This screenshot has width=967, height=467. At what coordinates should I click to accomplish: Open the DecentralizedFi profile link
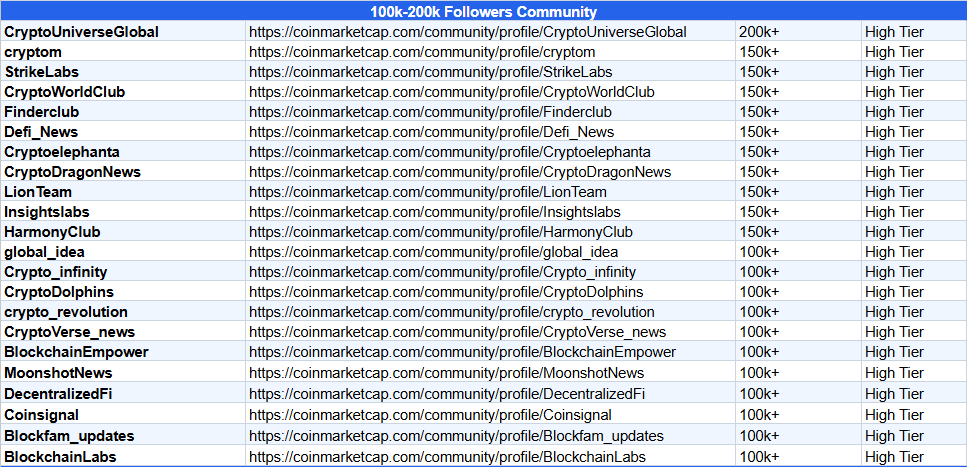[447, 394]
